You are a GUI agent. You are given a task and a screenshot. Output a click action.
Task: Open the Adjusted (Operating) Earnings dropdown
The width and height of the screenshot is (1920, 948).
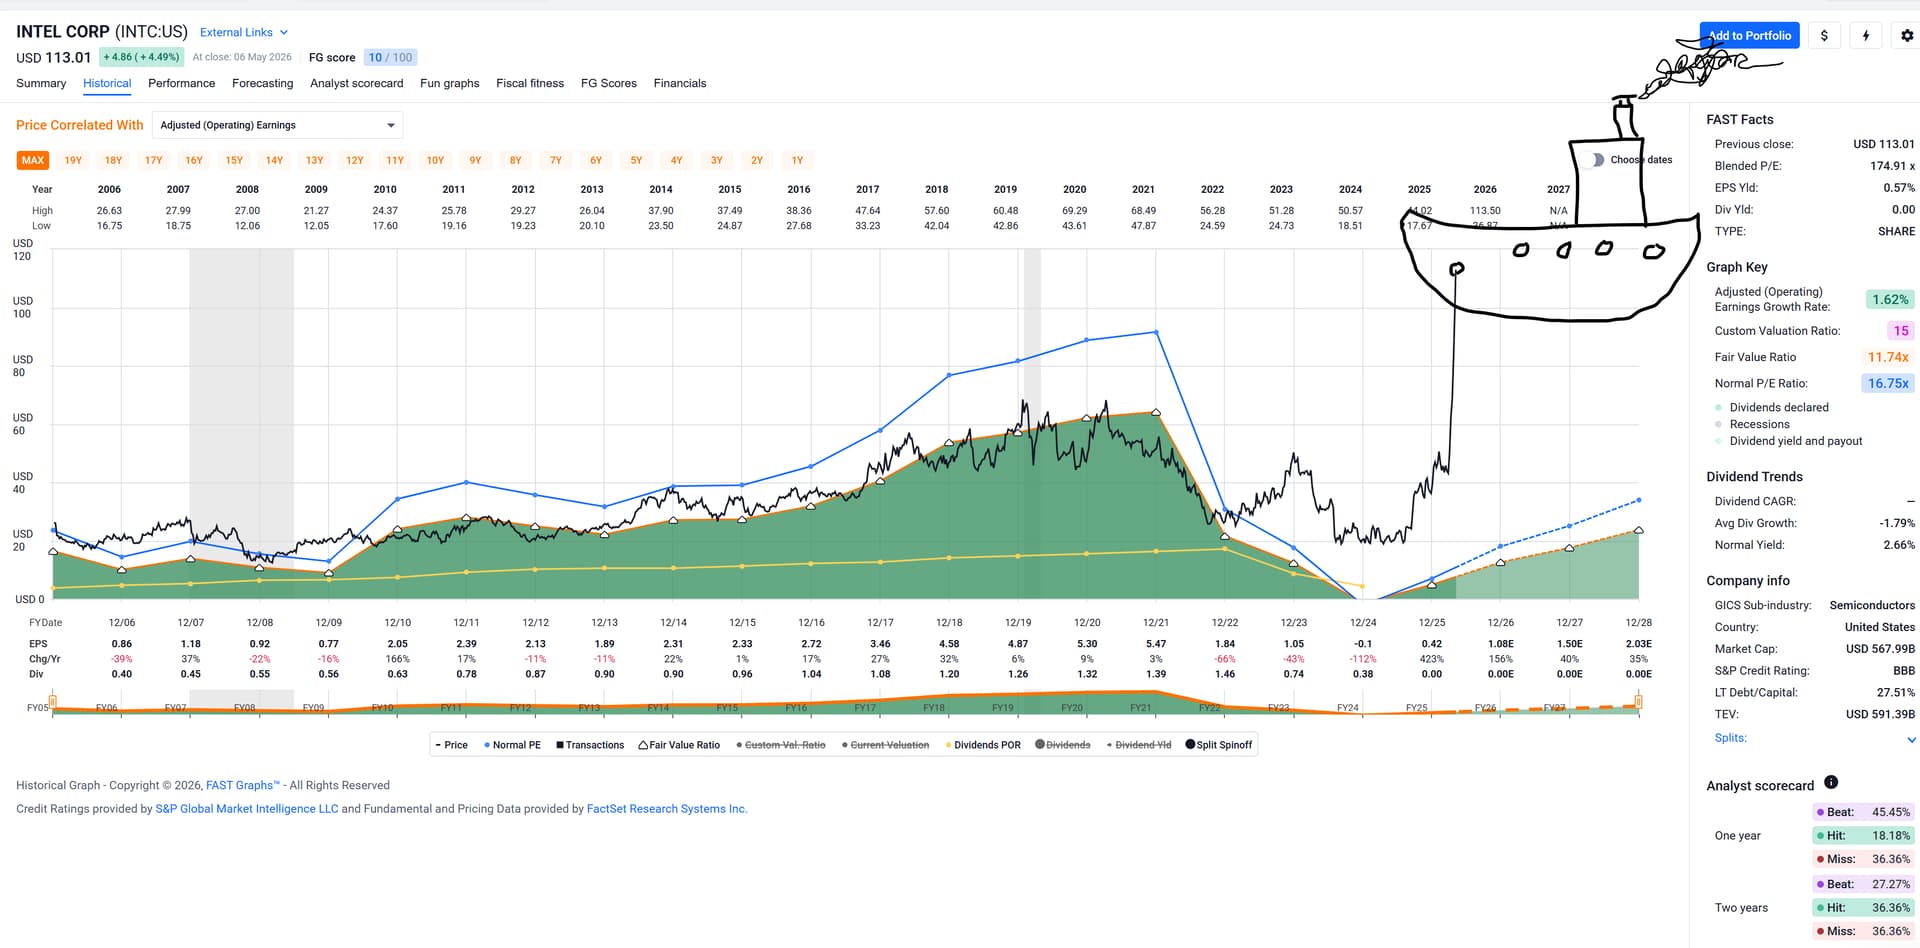pos(278,125)
